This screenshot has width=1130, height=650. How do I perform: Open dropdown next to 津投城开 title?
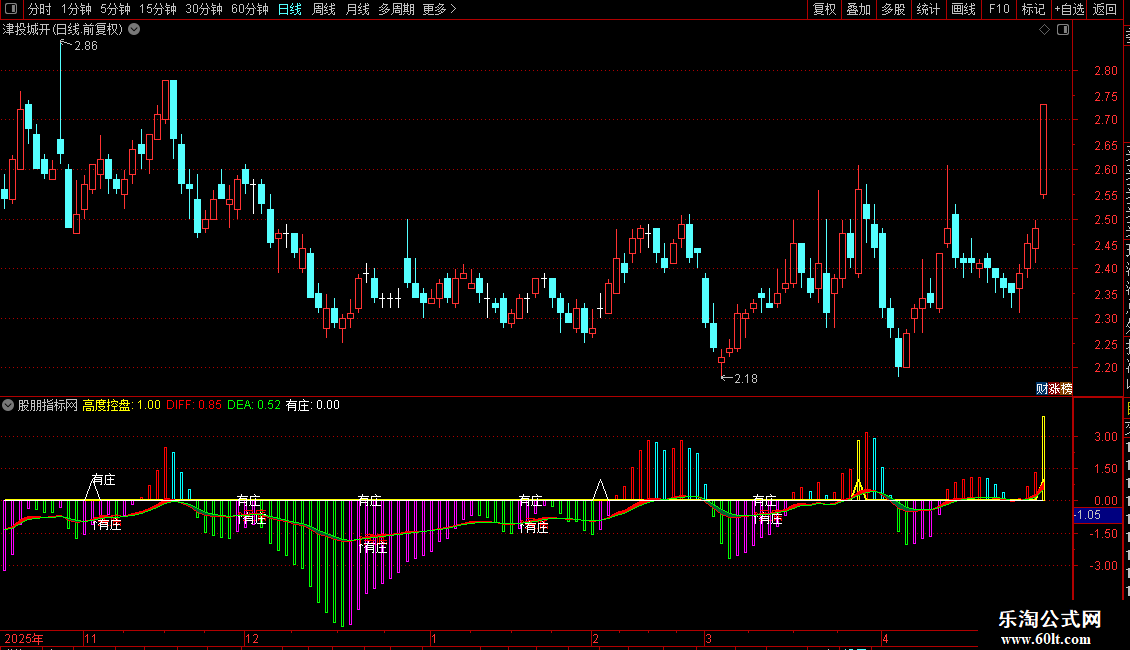[x=134, y=29]
